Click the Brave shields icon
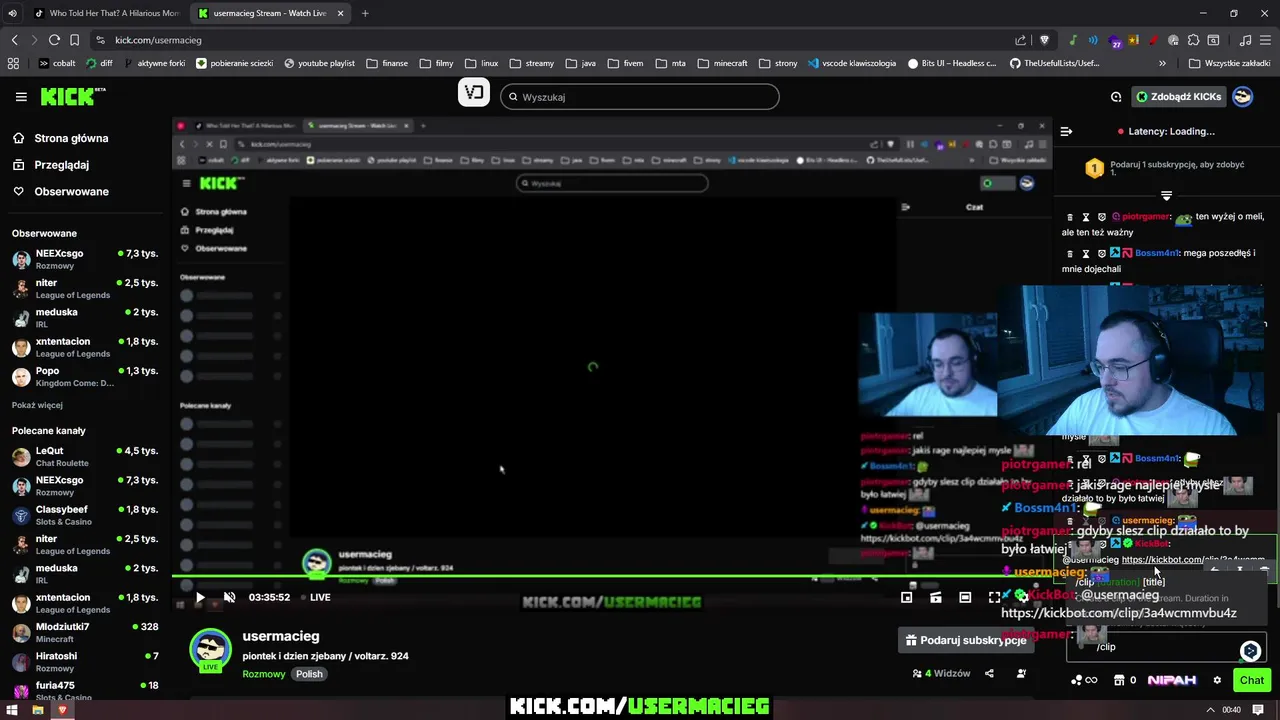The width and height of the screenshot is (1280, 720). click(1044, 40)
